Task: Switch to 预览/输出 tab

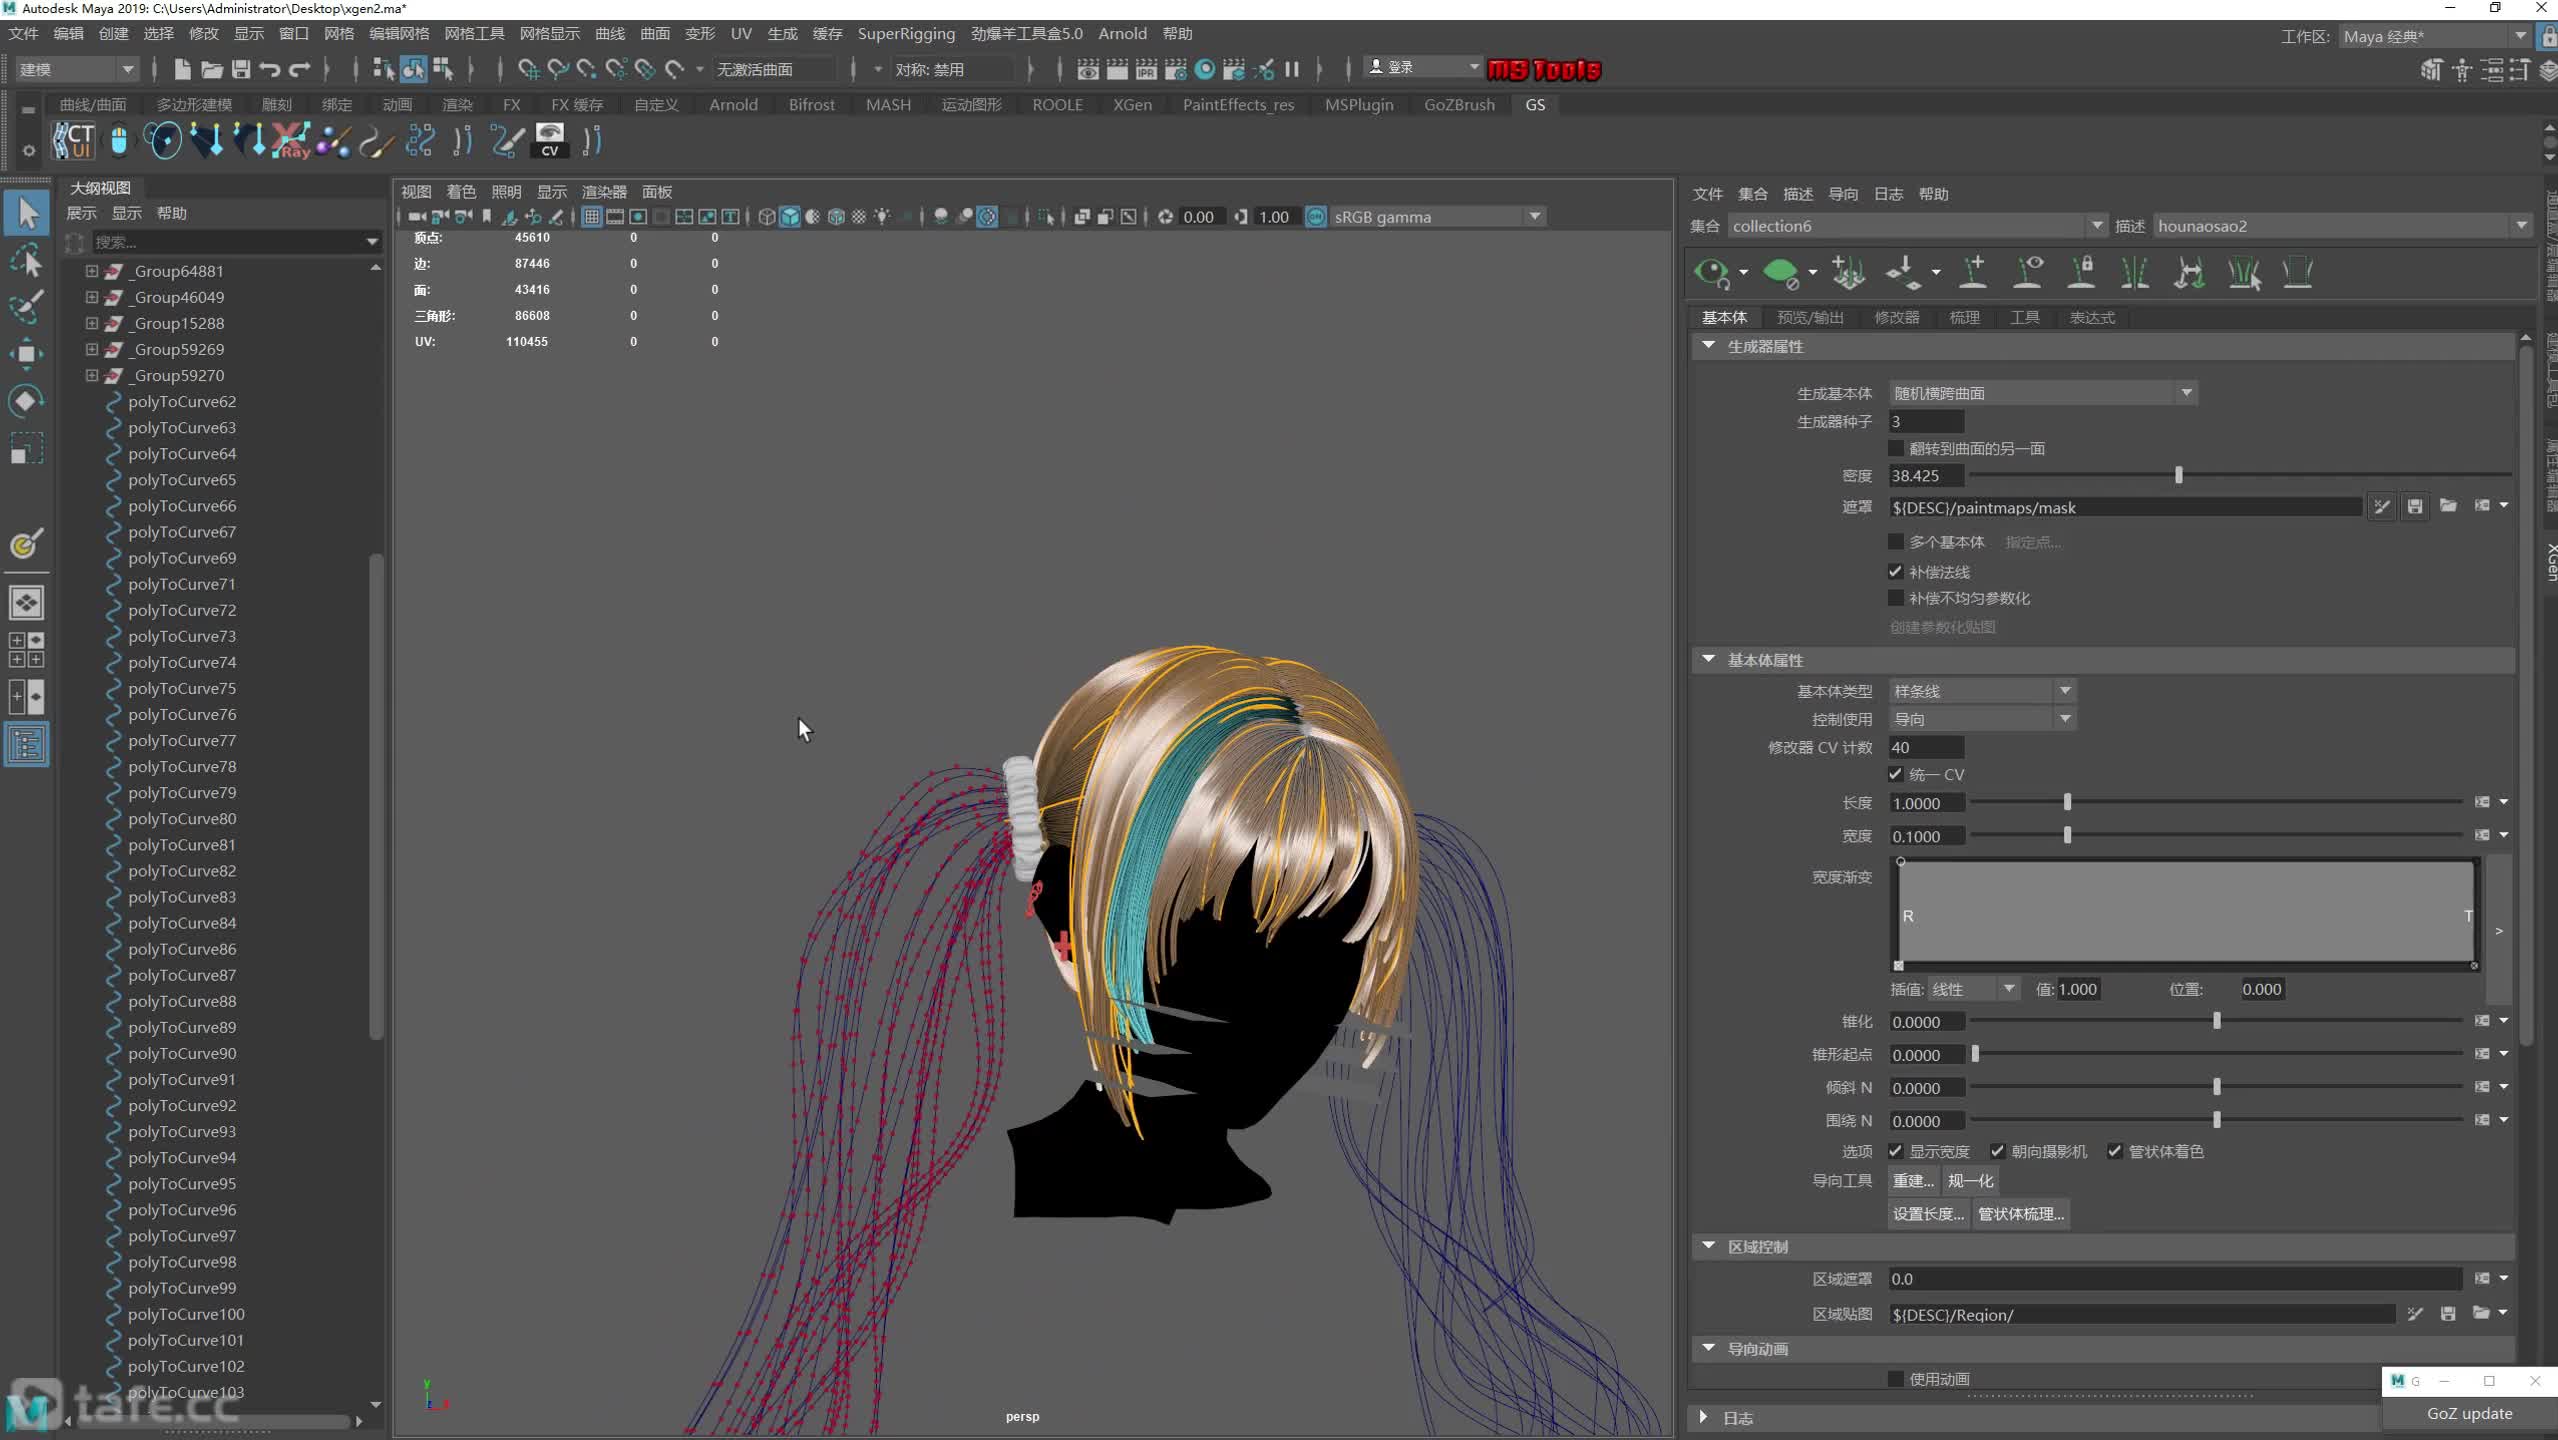Action: 1810,317
